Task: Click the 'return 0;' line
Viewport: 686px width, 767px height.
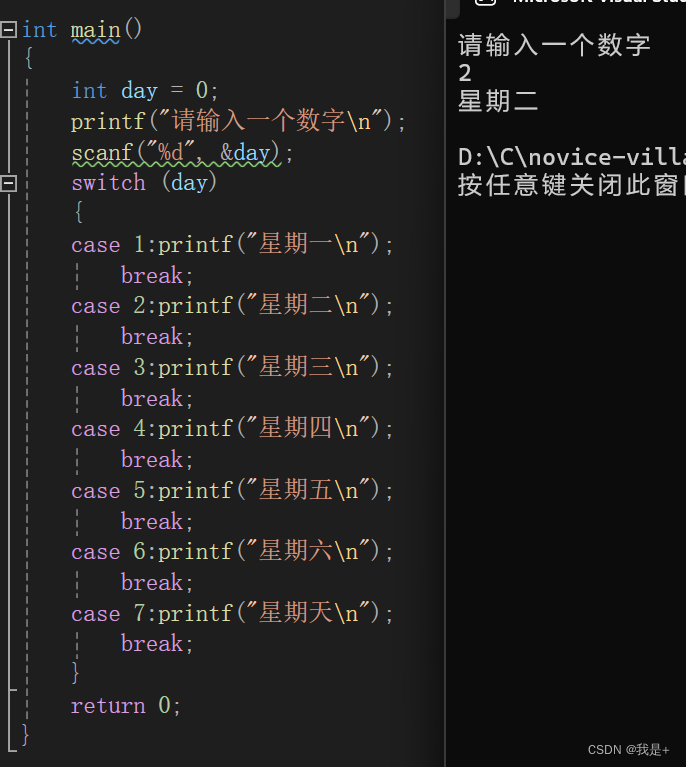Action: click(126, 705)
